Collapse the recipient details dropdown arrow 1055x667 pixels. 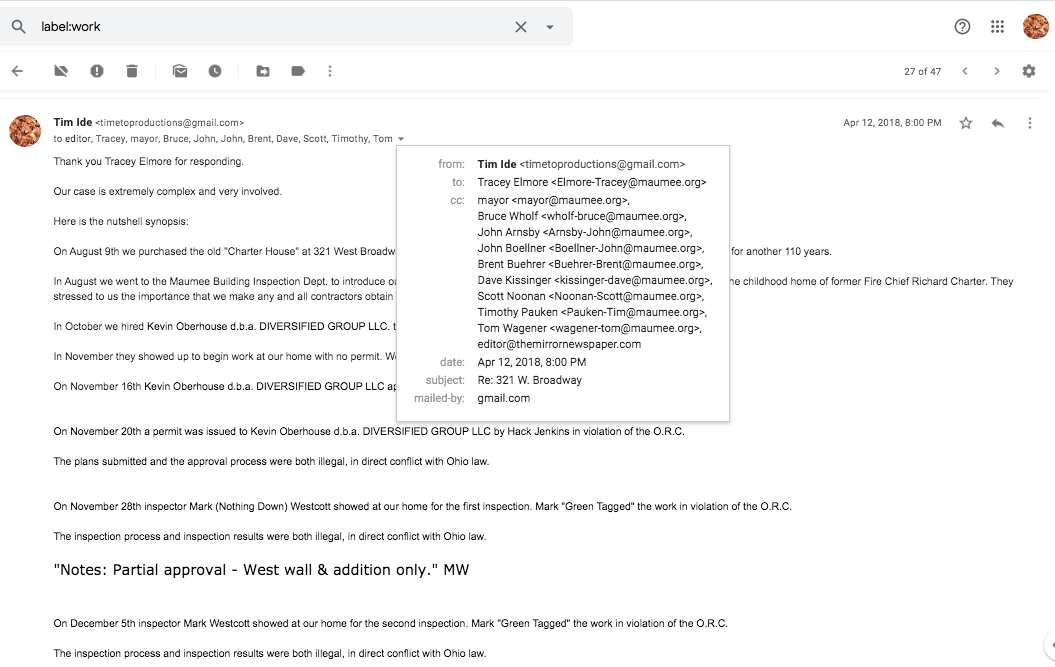click(401, 139)
